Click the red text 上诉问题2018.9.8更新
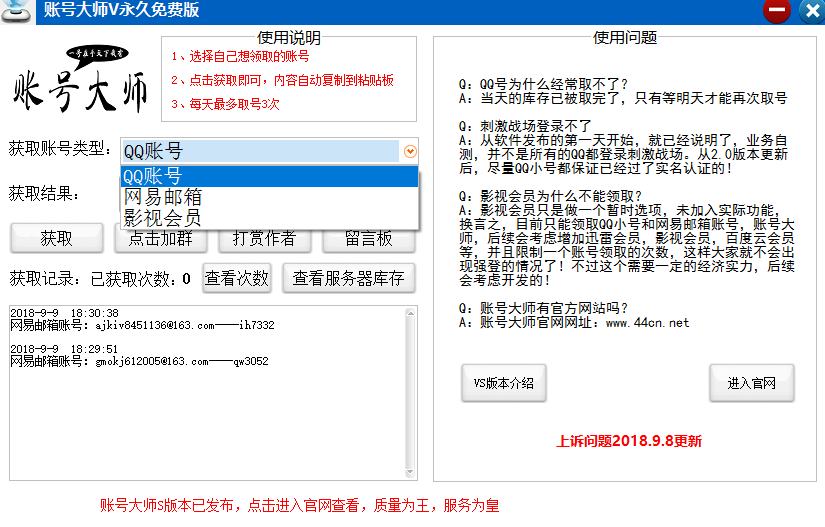 629,441
